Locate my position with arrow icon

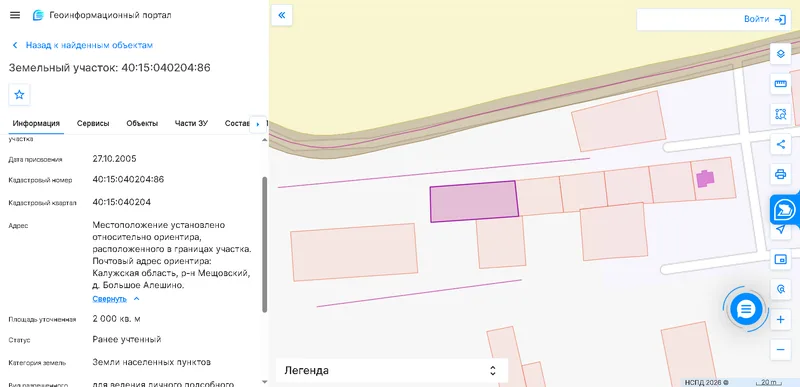click(x=780, y=230)
